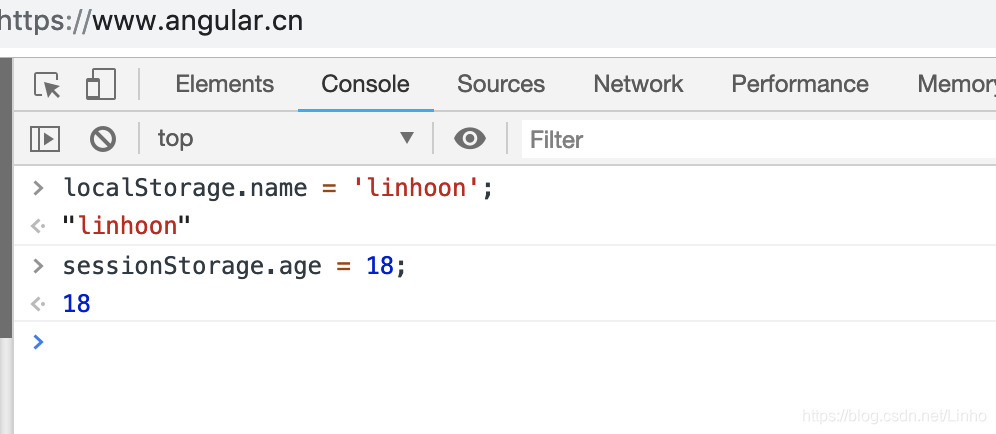
Task: Switch to the Elements tab
Action: pyautogui.click(x=224, y=84)
